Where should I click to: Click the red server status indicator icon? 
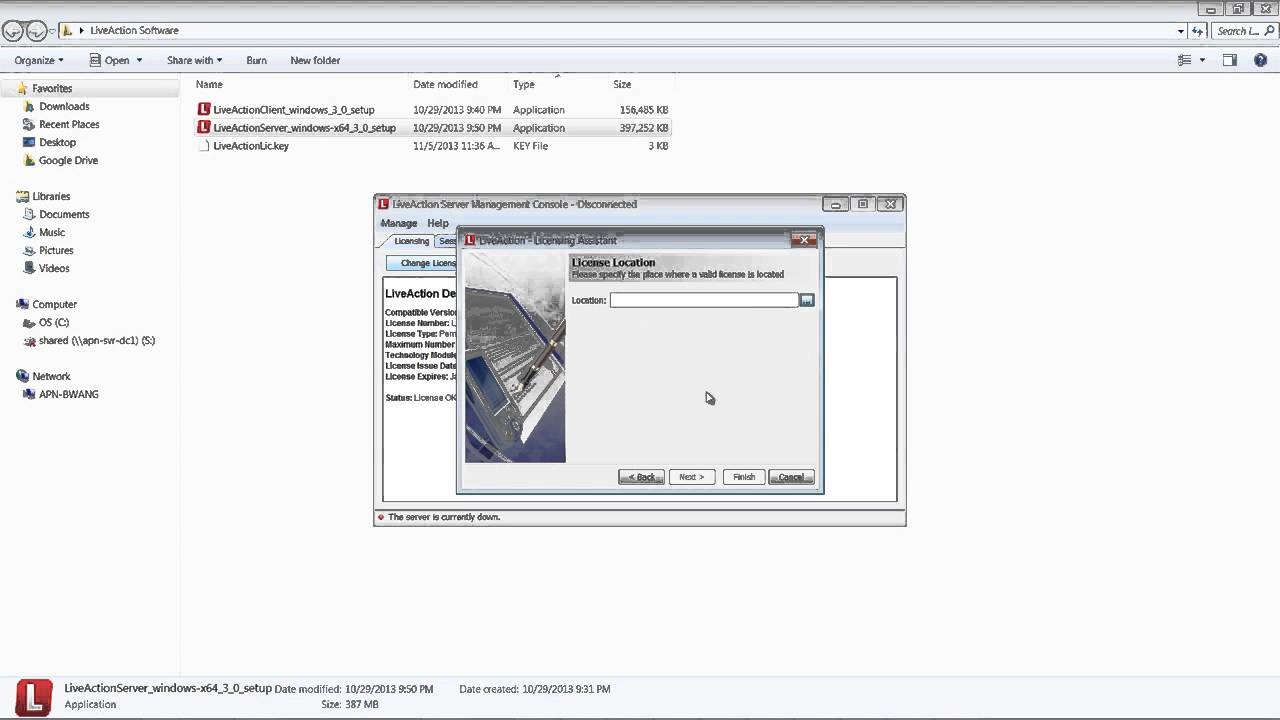click(381, 517)
